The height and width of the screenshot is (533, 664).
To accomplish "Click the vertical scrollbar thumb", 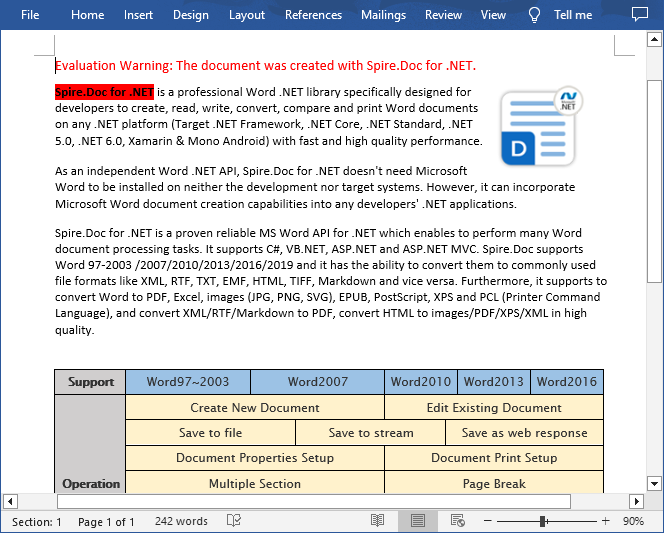I will (x=654, y=181).
